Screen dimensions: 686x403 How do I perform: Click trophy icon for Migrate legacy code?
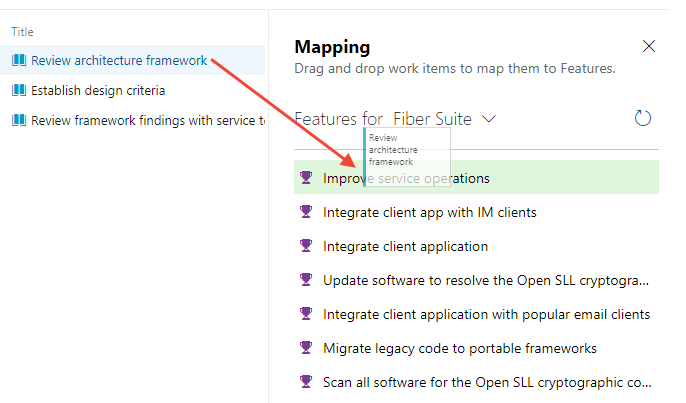306,348
